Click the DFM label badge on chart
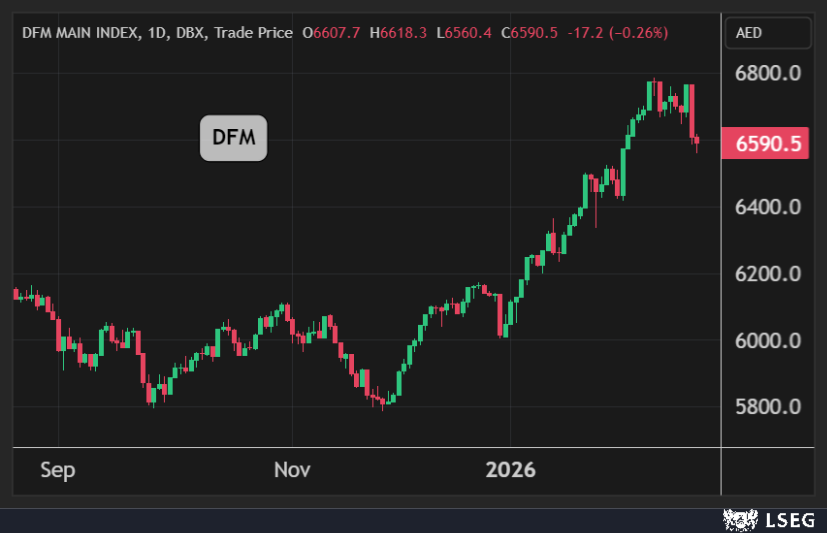827x533 pixels. [233, 139]
